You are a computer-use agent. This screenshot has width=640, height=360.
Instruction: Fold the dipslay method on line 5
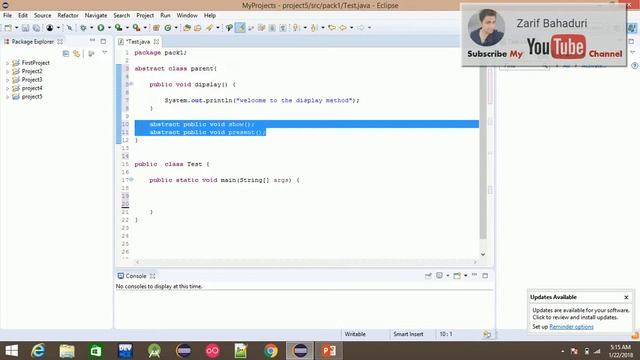[x=131, y=84]
